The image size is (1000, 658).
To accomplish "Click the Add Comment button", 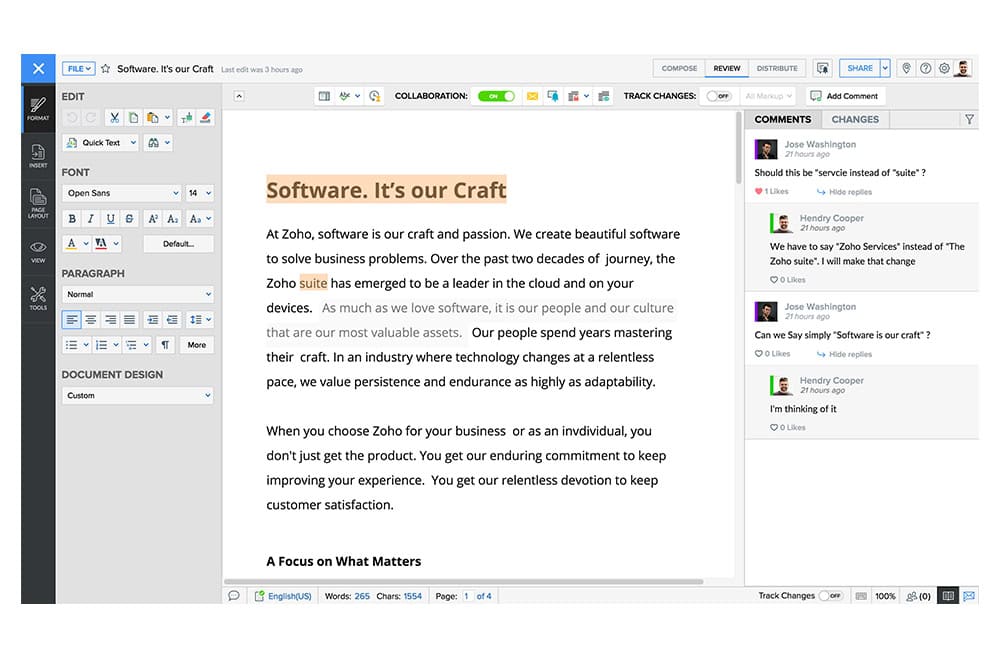I will 844,96.
